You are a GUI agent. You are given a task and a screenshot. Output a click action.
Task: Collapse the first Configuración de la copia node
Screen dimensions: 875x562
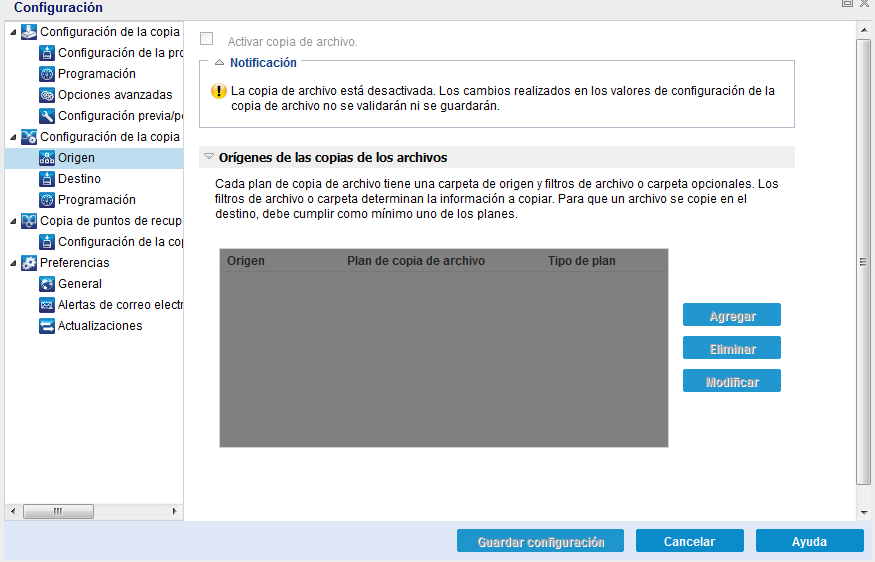coord(13,32)
